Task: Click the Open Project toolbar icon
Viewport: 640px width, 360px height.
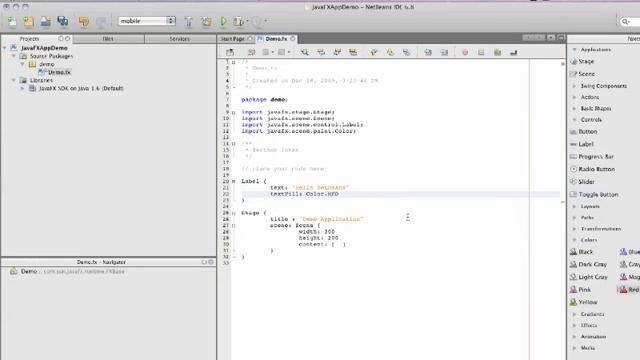Action: [x=45, y=21]
